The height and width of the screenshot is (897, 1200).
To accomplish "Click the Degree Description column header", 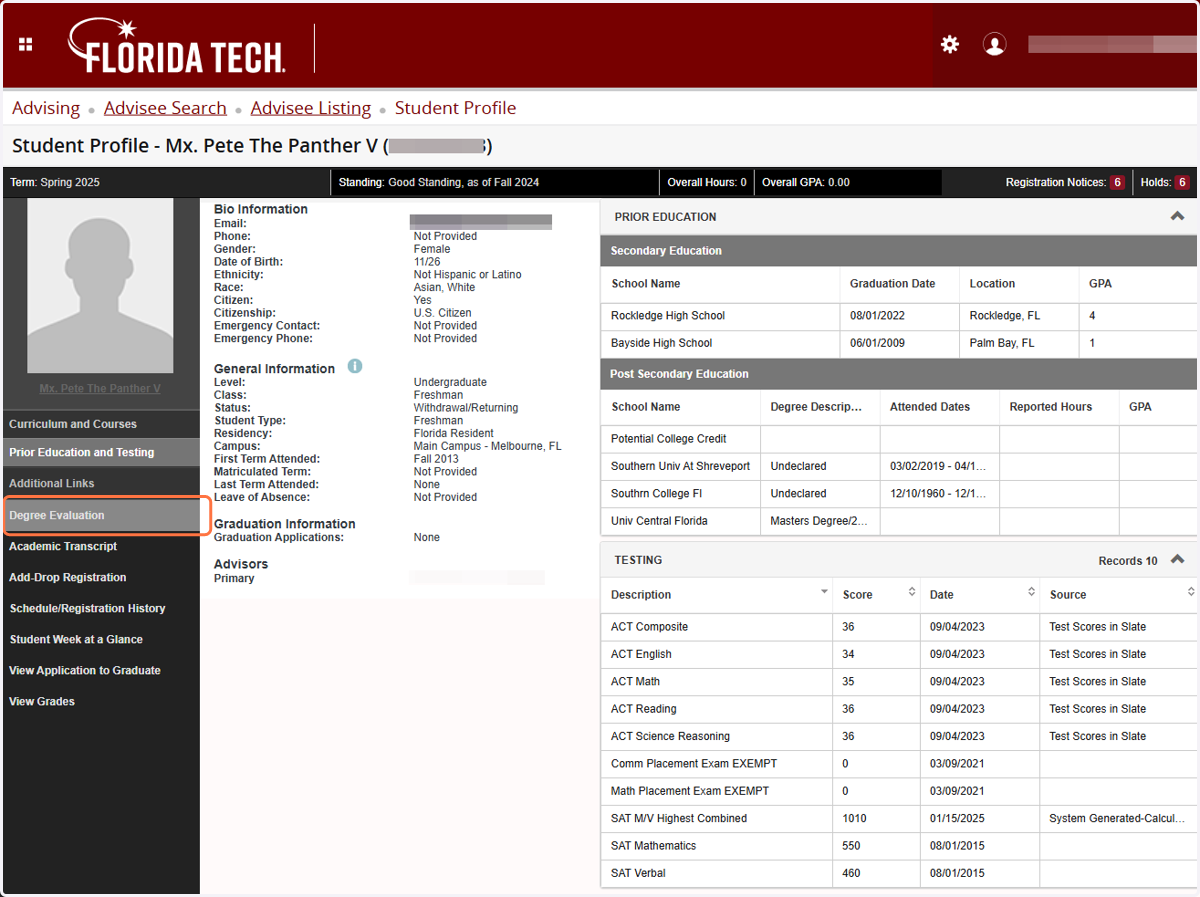I will click(x=816, y=407).
